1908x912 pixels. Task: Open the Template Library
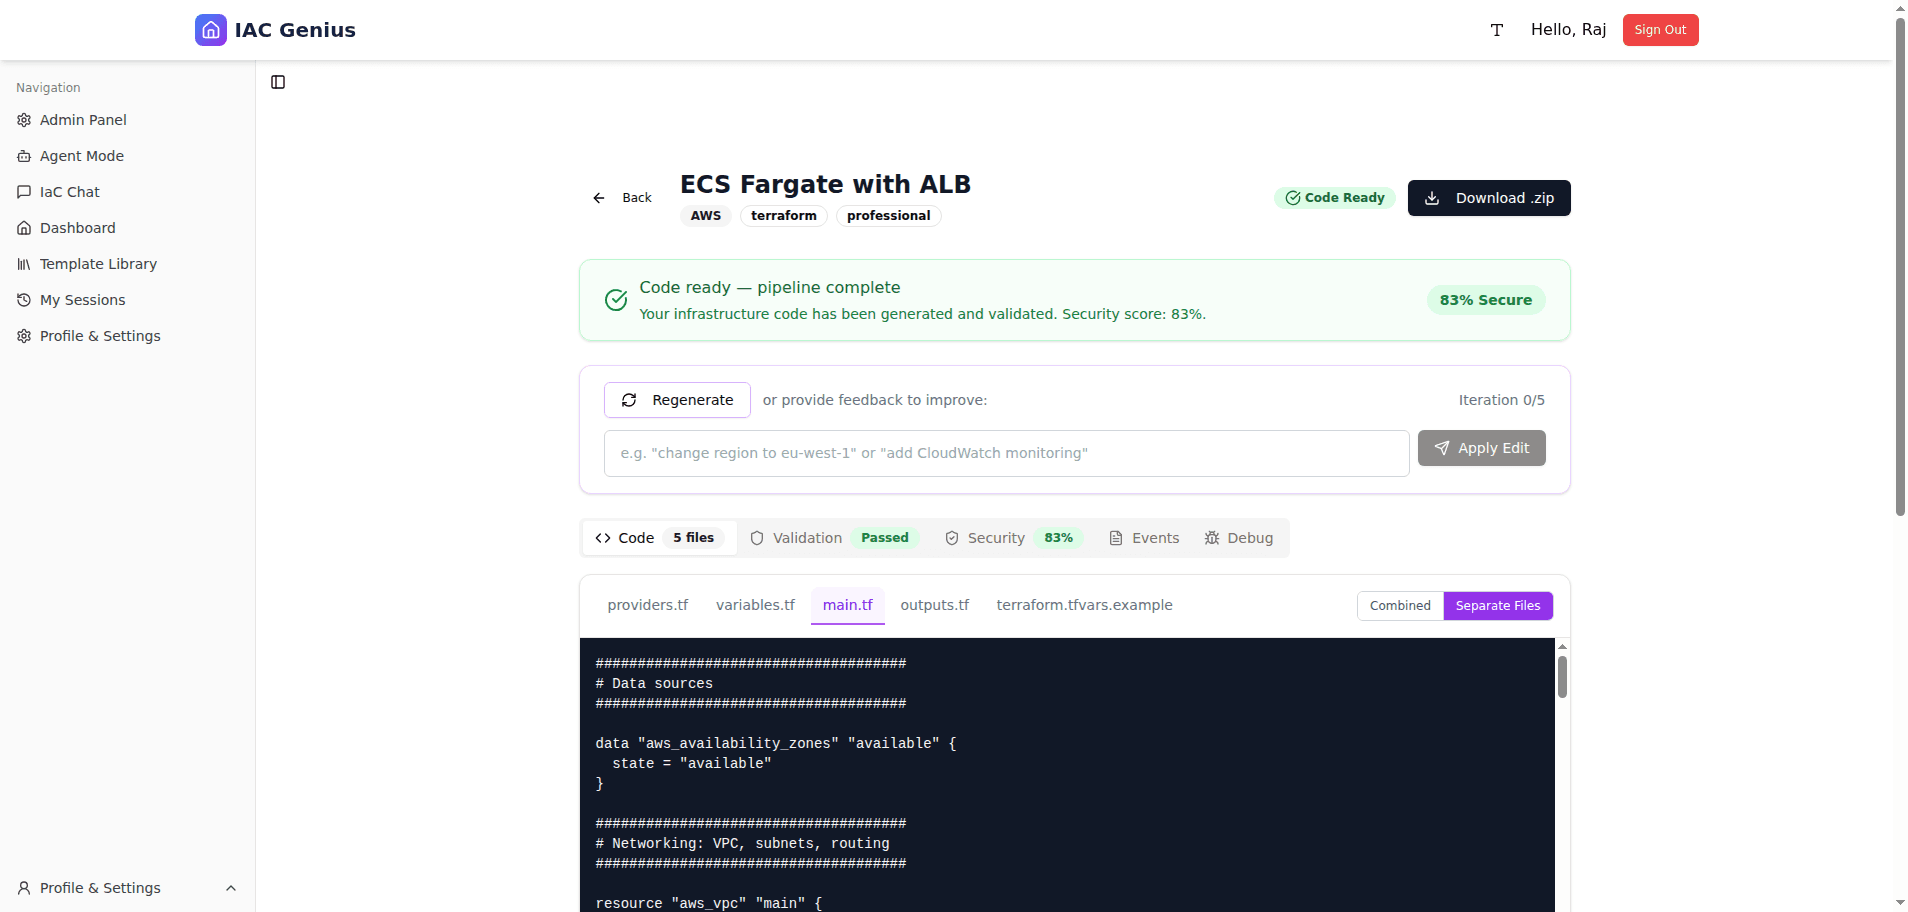(x=97, y=263)
